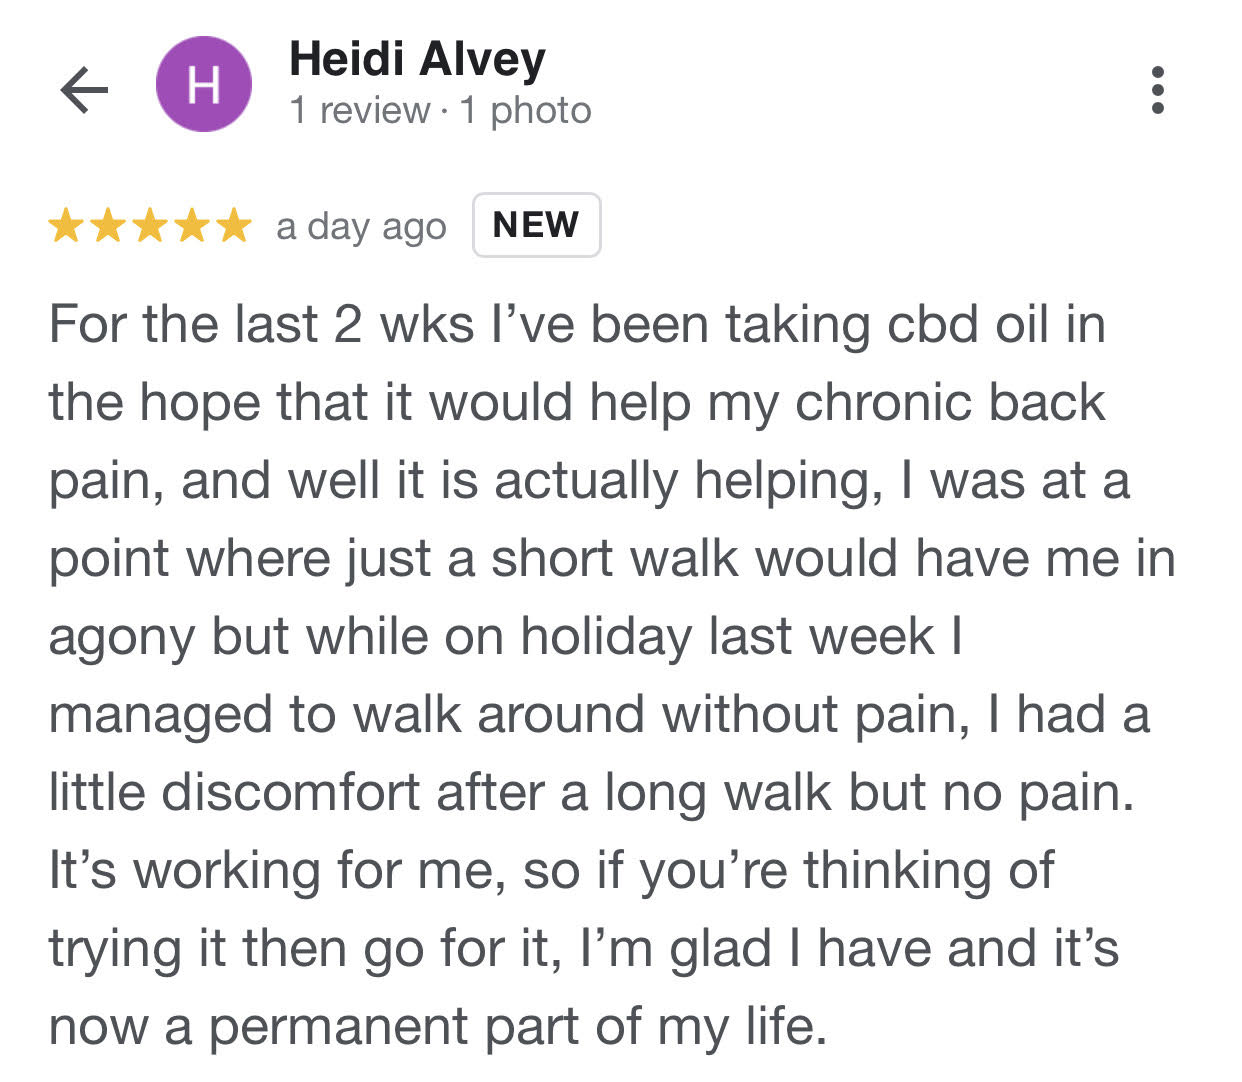The image size is (1242, 1082).
Task: Tap the back arrow icon
Action: (x=84, y=91)
